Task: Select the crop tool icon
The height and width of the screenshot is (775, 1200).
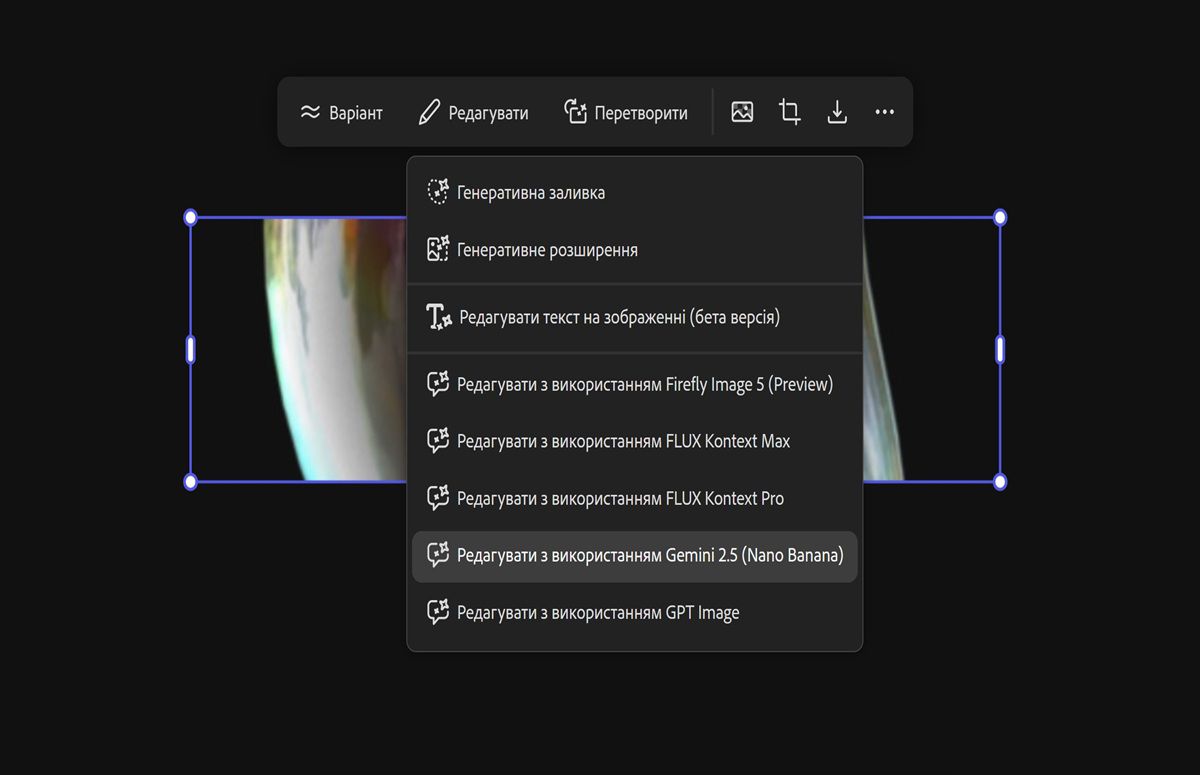Action: coord(790,112)
